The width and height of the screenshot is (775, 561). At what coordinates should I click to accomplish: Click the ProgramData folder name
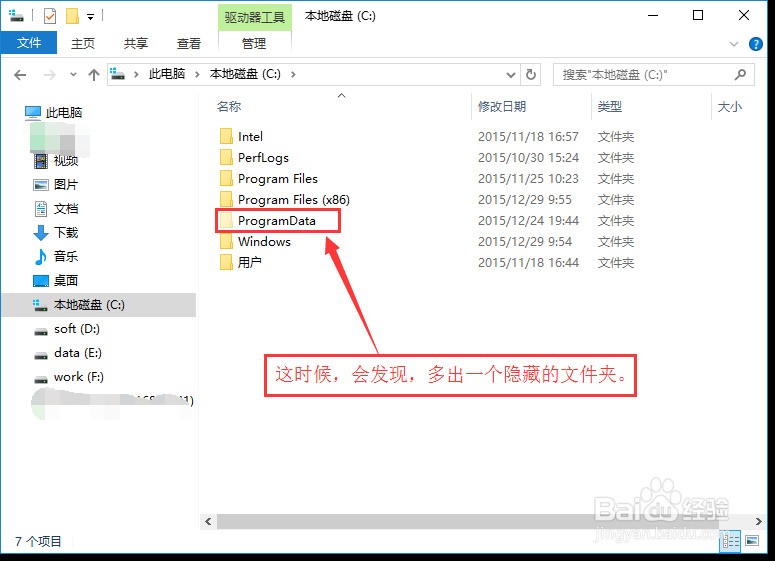[x=276, y=220]
